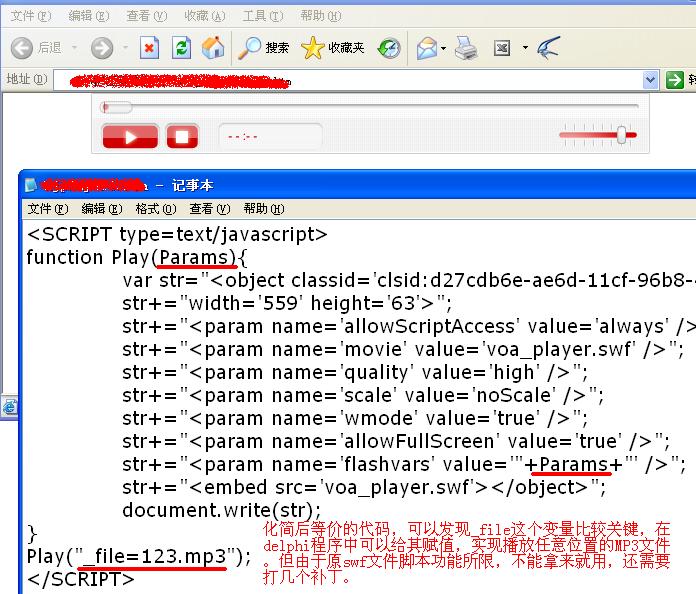The height and width of the screenshot is (594, 696).
Task: Open Notepad's File (文件) menu
Action: 47,209
